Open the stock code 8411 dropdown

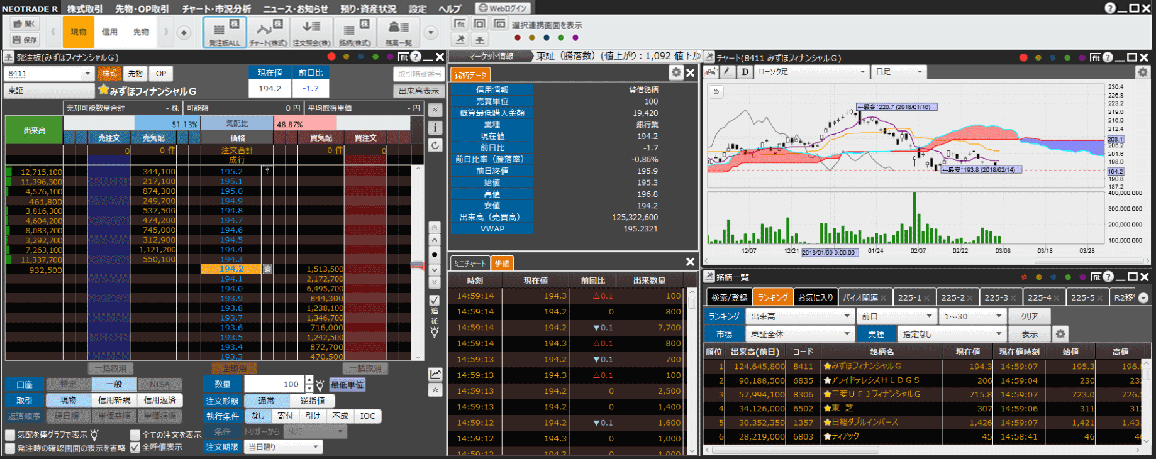[88, 74]
